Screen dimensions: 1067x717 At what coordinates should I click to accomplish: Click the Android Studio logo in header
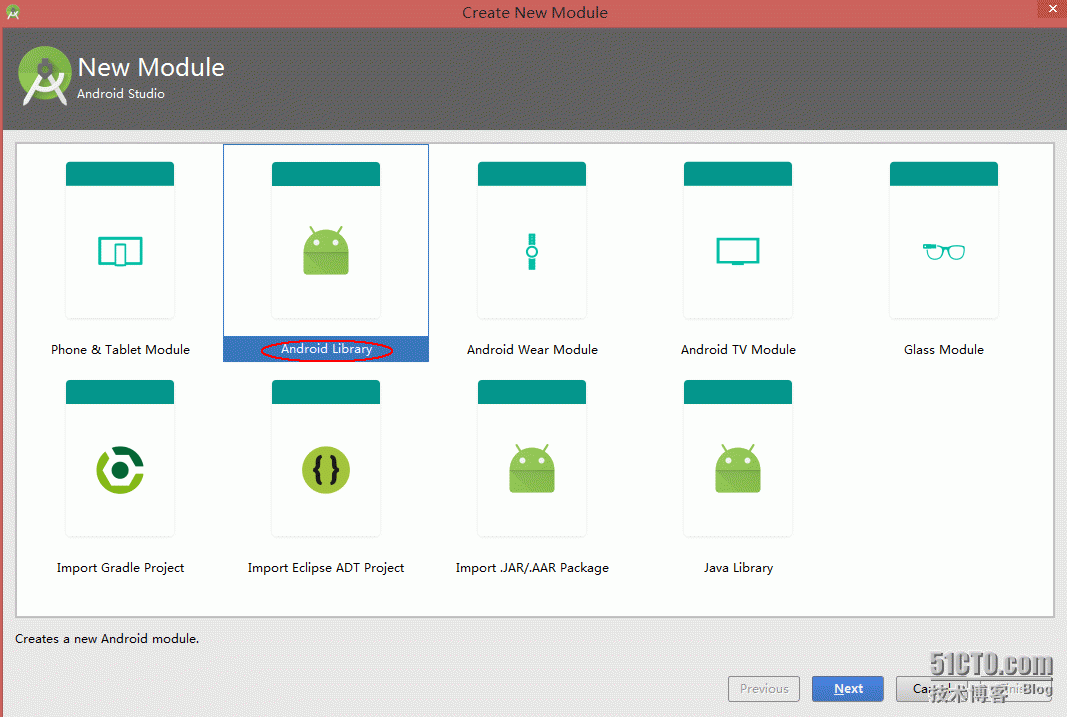tap(44, 76)
